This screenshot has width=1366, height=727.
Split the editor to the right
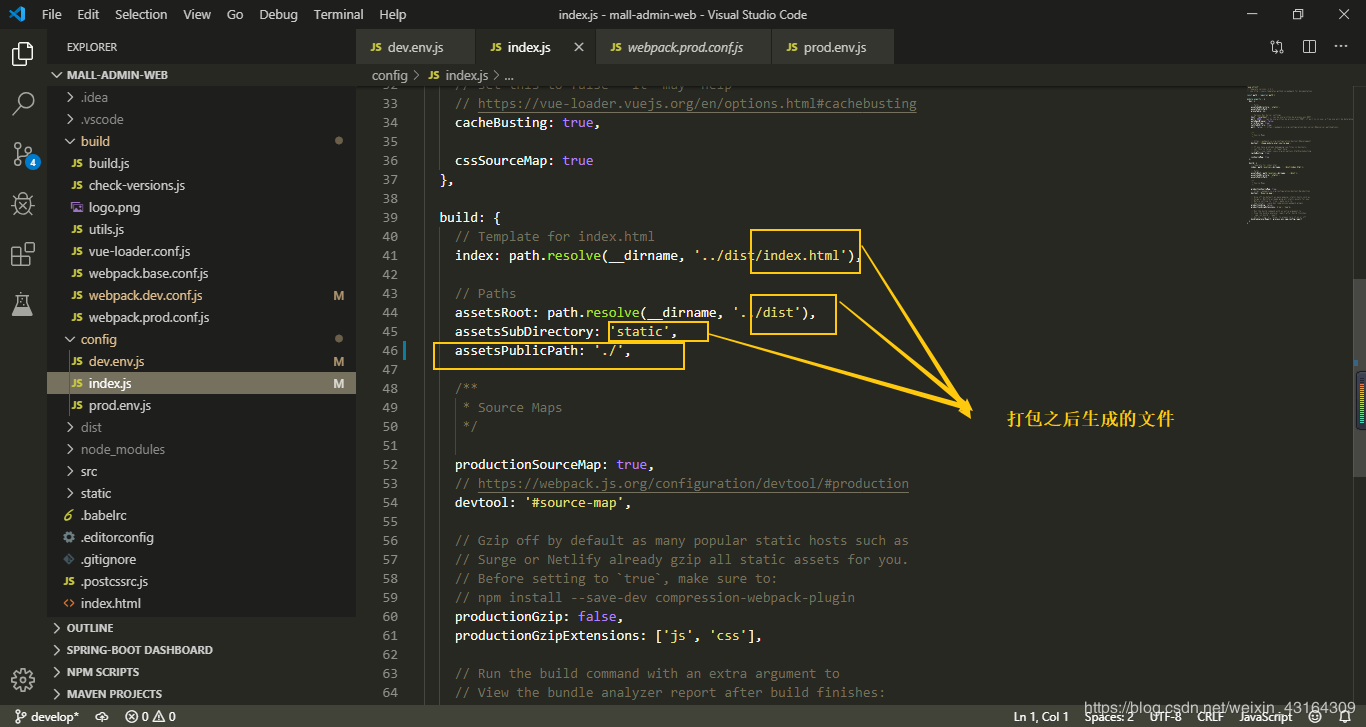click(1309, 47)
